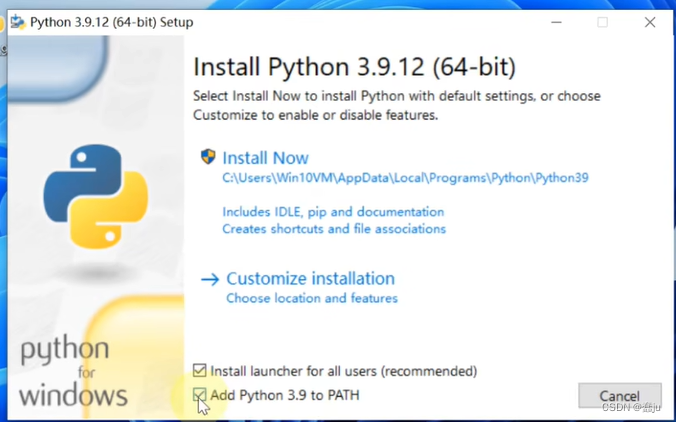Toggle Add Python 3.9 to PATH checkbox
Image resolution: width=676 pixels, height=422 pixels.
[x=200, y=394]
